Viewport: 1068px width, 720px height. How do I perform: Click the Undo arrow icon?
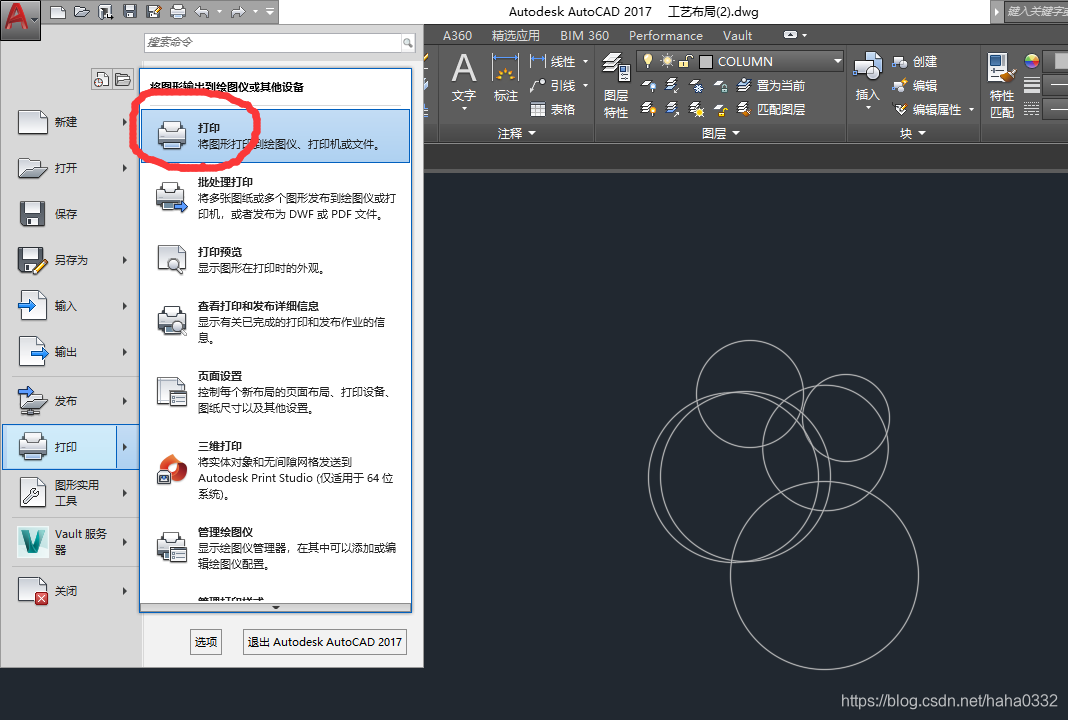[202, 12]
